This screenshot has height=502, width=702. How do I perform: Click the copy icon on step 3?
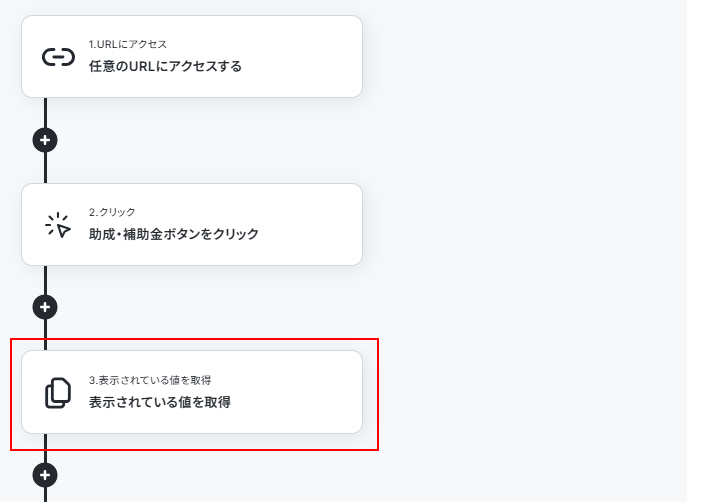click(x=58, y=393)
